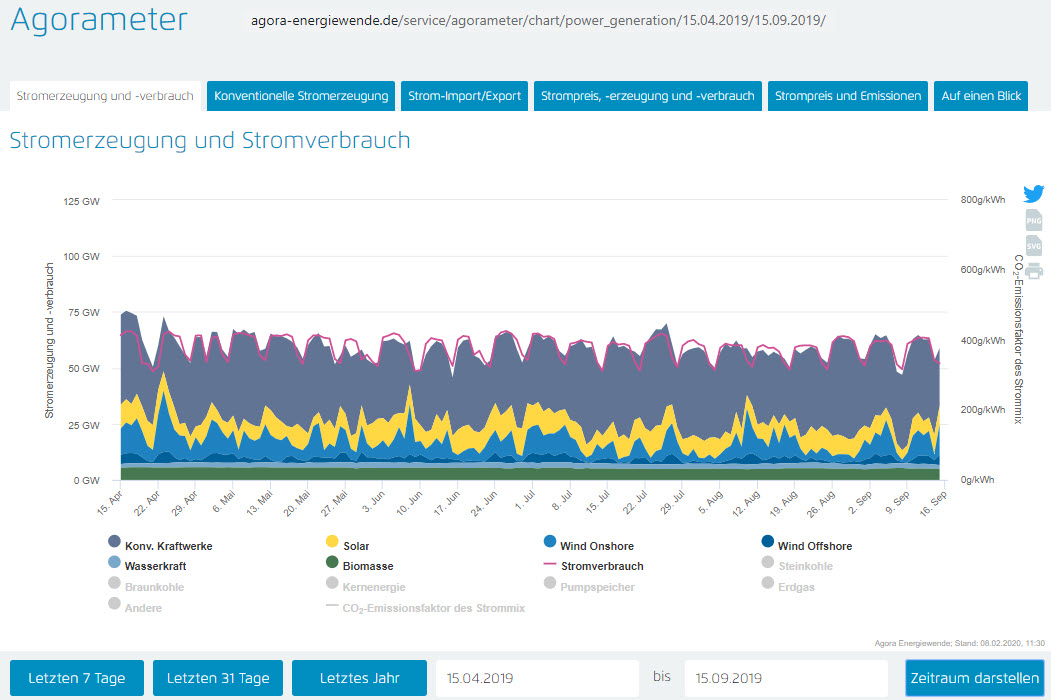1051x700 pixels.
Task: Enable the Kernenergie legend entry
Action: pyautogui.click(x=373, y=587)
